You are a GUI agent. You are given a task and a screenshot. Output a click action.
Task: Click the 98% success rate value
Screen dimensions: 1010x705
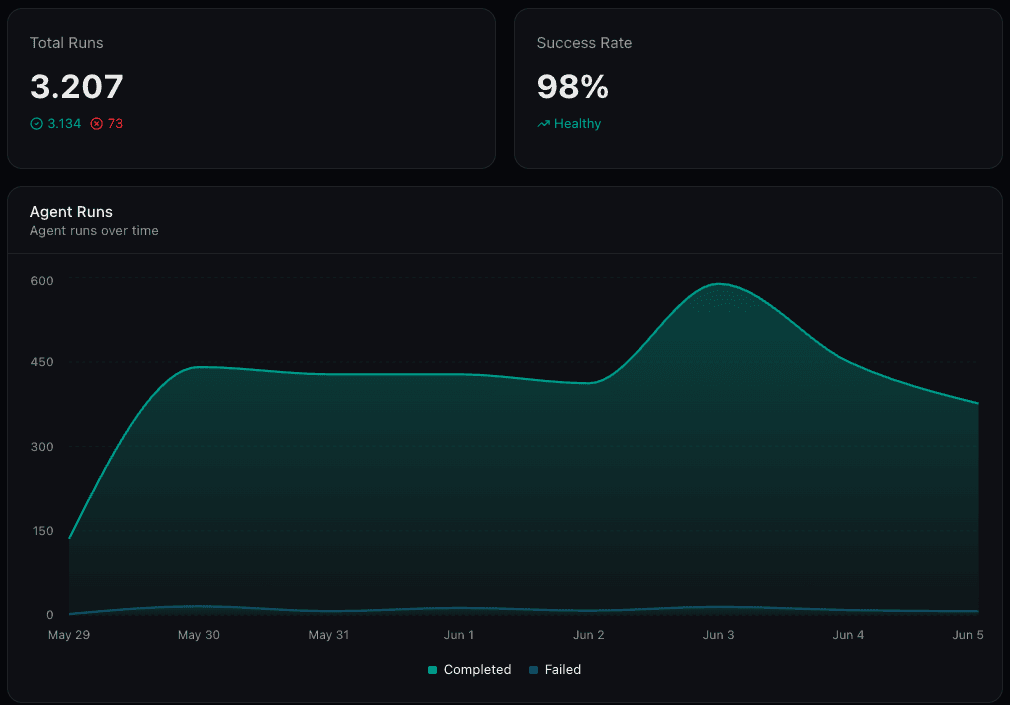pos(573,87)
